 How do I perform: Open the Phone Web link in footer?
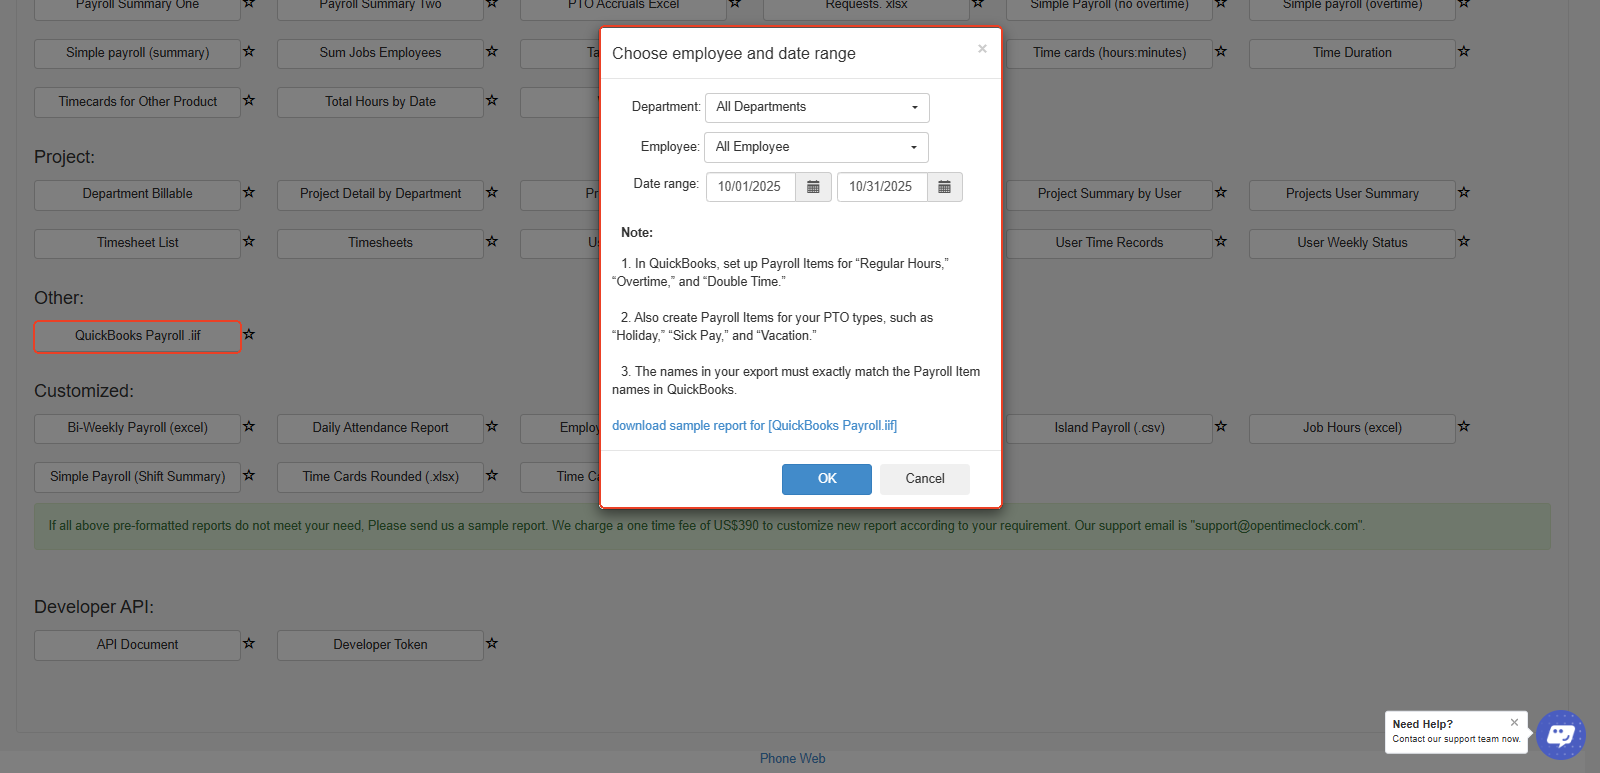[x=792, y=759]
